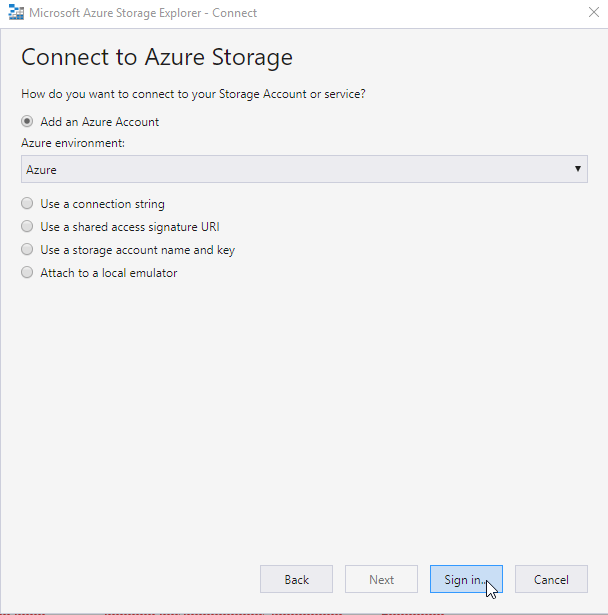Choose the Use a connection string radio button
This screenshot has height=615, width=608.
[x=27, y=204]
